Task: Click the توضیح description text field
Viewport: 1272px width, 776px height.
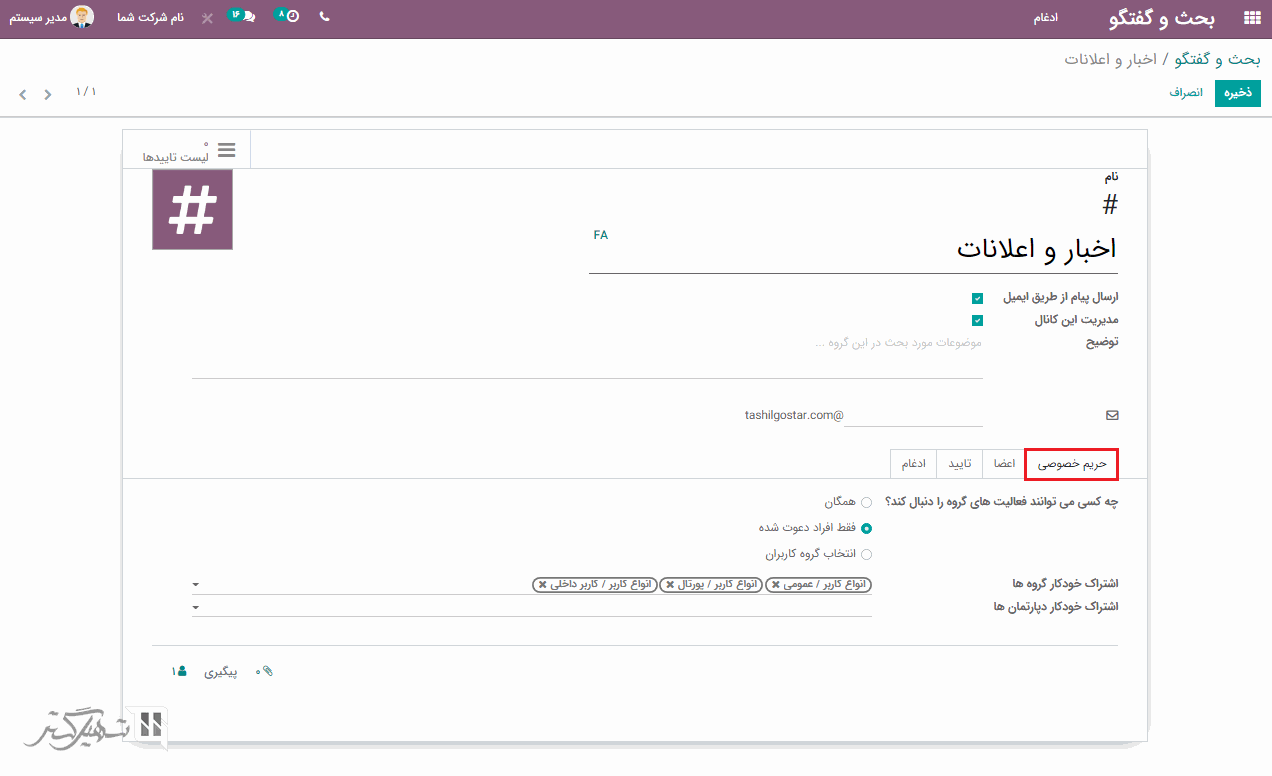Action: 587,357
